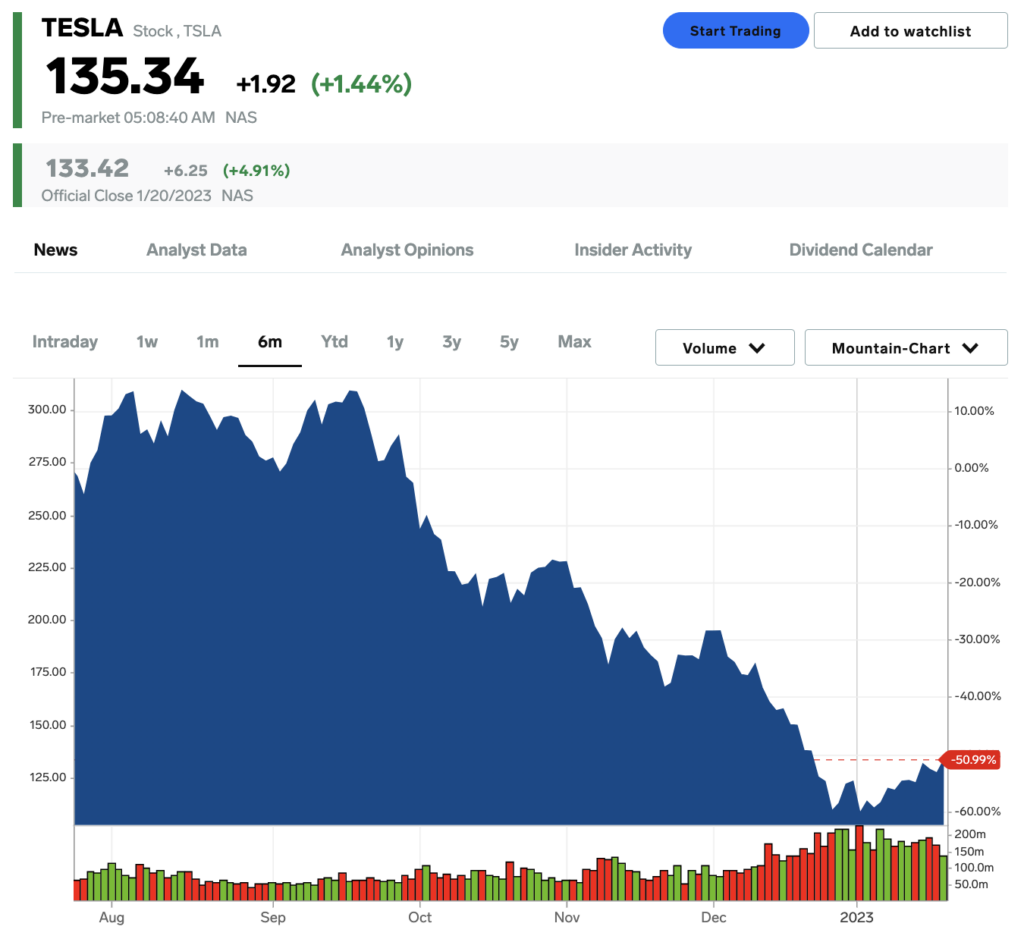Open the Analyst Opinions tab
Viewport: 1024px width, 939px height.
point(408,250)
